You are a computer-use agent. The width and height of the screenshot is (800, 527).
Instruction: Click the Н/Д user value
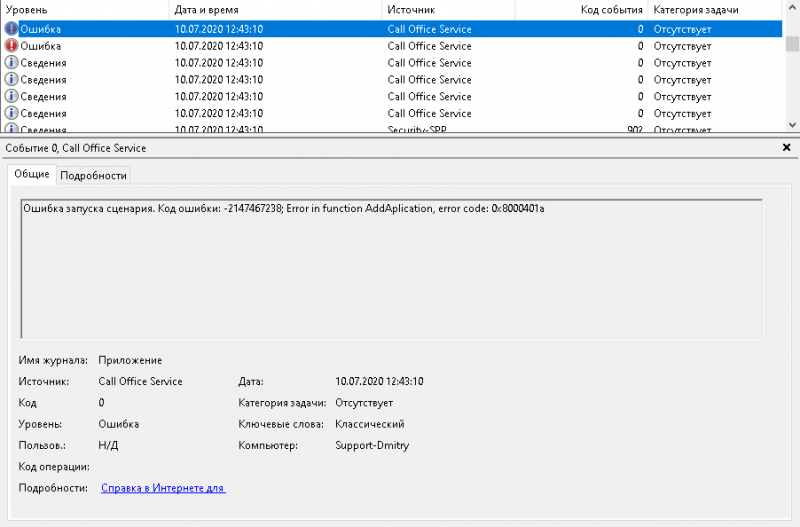pyautogui.click(x=108, y=445)
